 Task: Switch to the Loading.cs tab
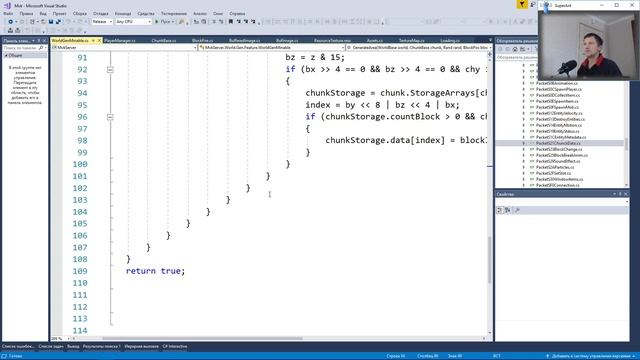450,40
